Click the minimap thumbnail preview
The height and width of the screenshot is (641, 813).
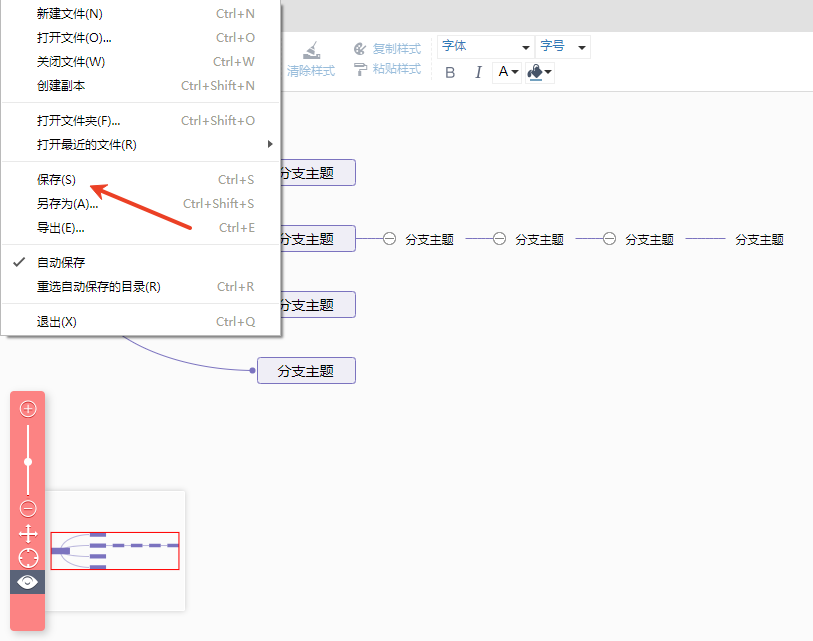(115, 551)
